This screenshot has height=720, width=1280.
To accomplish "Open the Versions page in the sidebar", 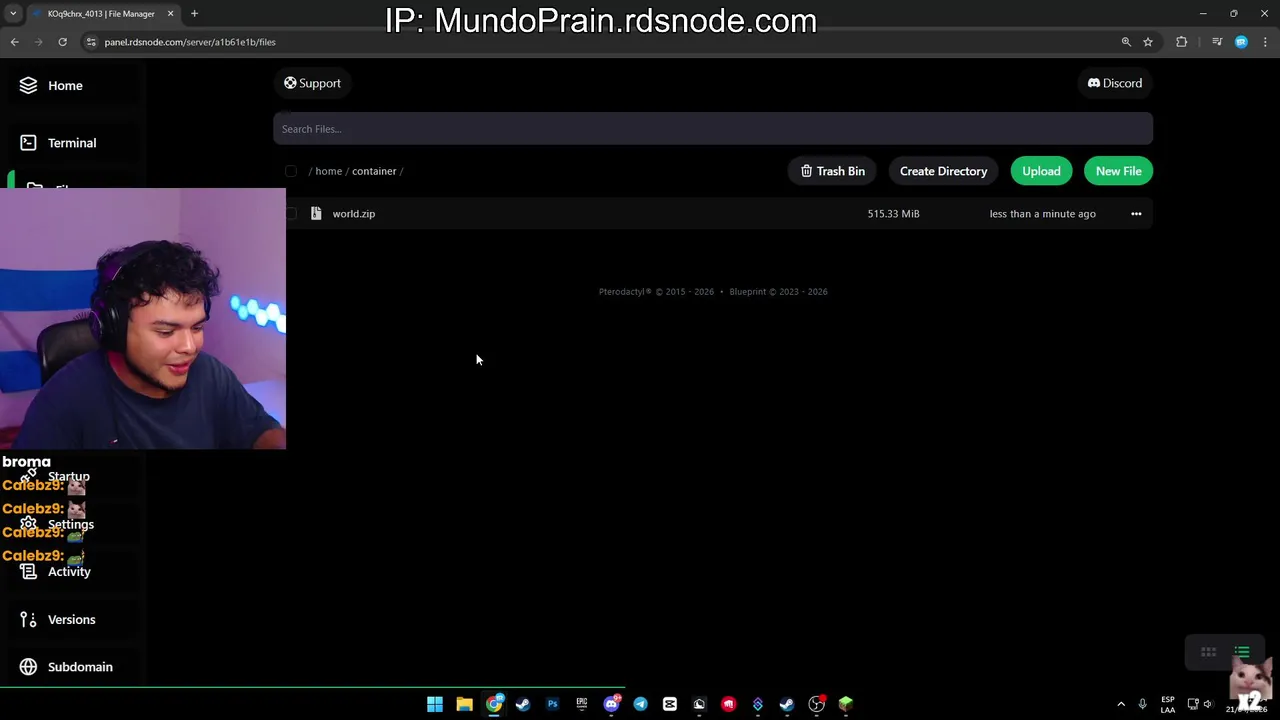I will coord(72,620).
